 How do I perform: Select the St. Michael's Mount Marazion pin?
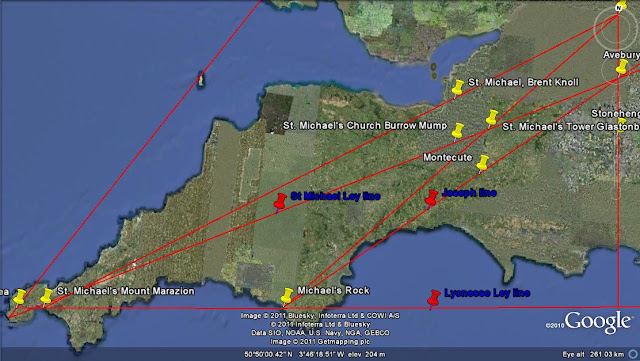(x=47, y=296)
